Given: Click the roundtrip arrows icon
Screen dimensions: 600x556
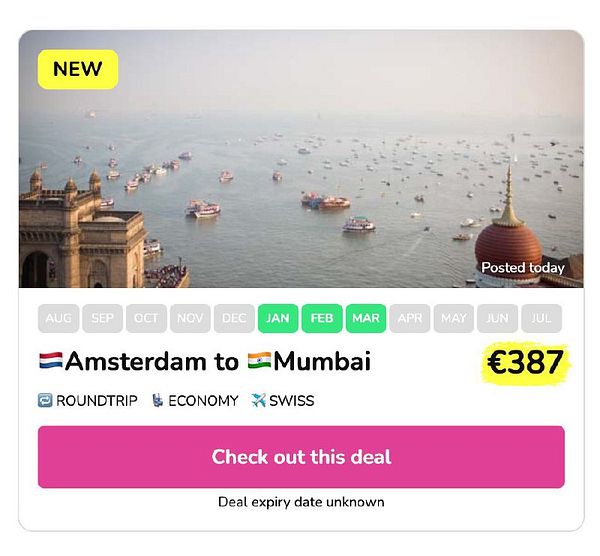Looking at the screenshot, I should (x=45, y=401).
